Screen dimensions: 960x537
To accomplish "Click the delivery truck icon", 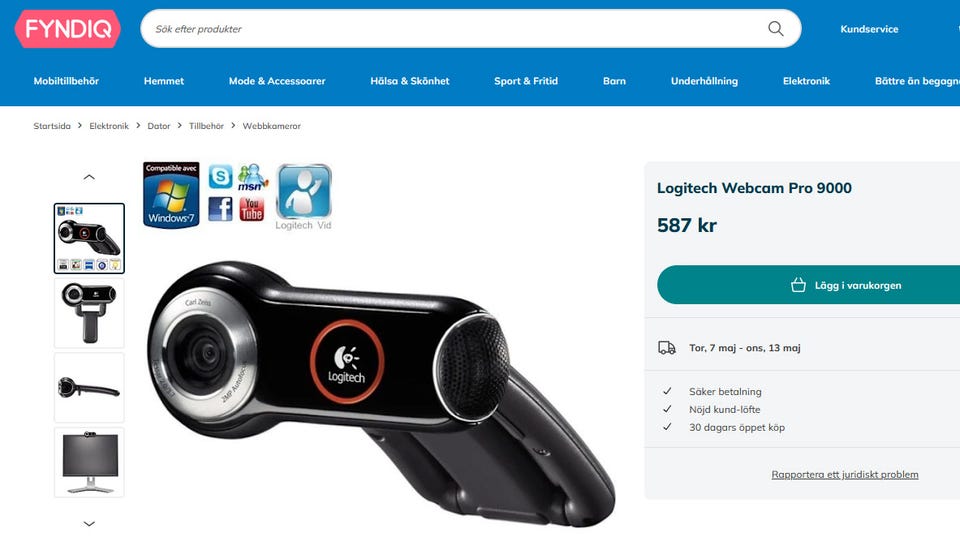I will click(667, 348).
